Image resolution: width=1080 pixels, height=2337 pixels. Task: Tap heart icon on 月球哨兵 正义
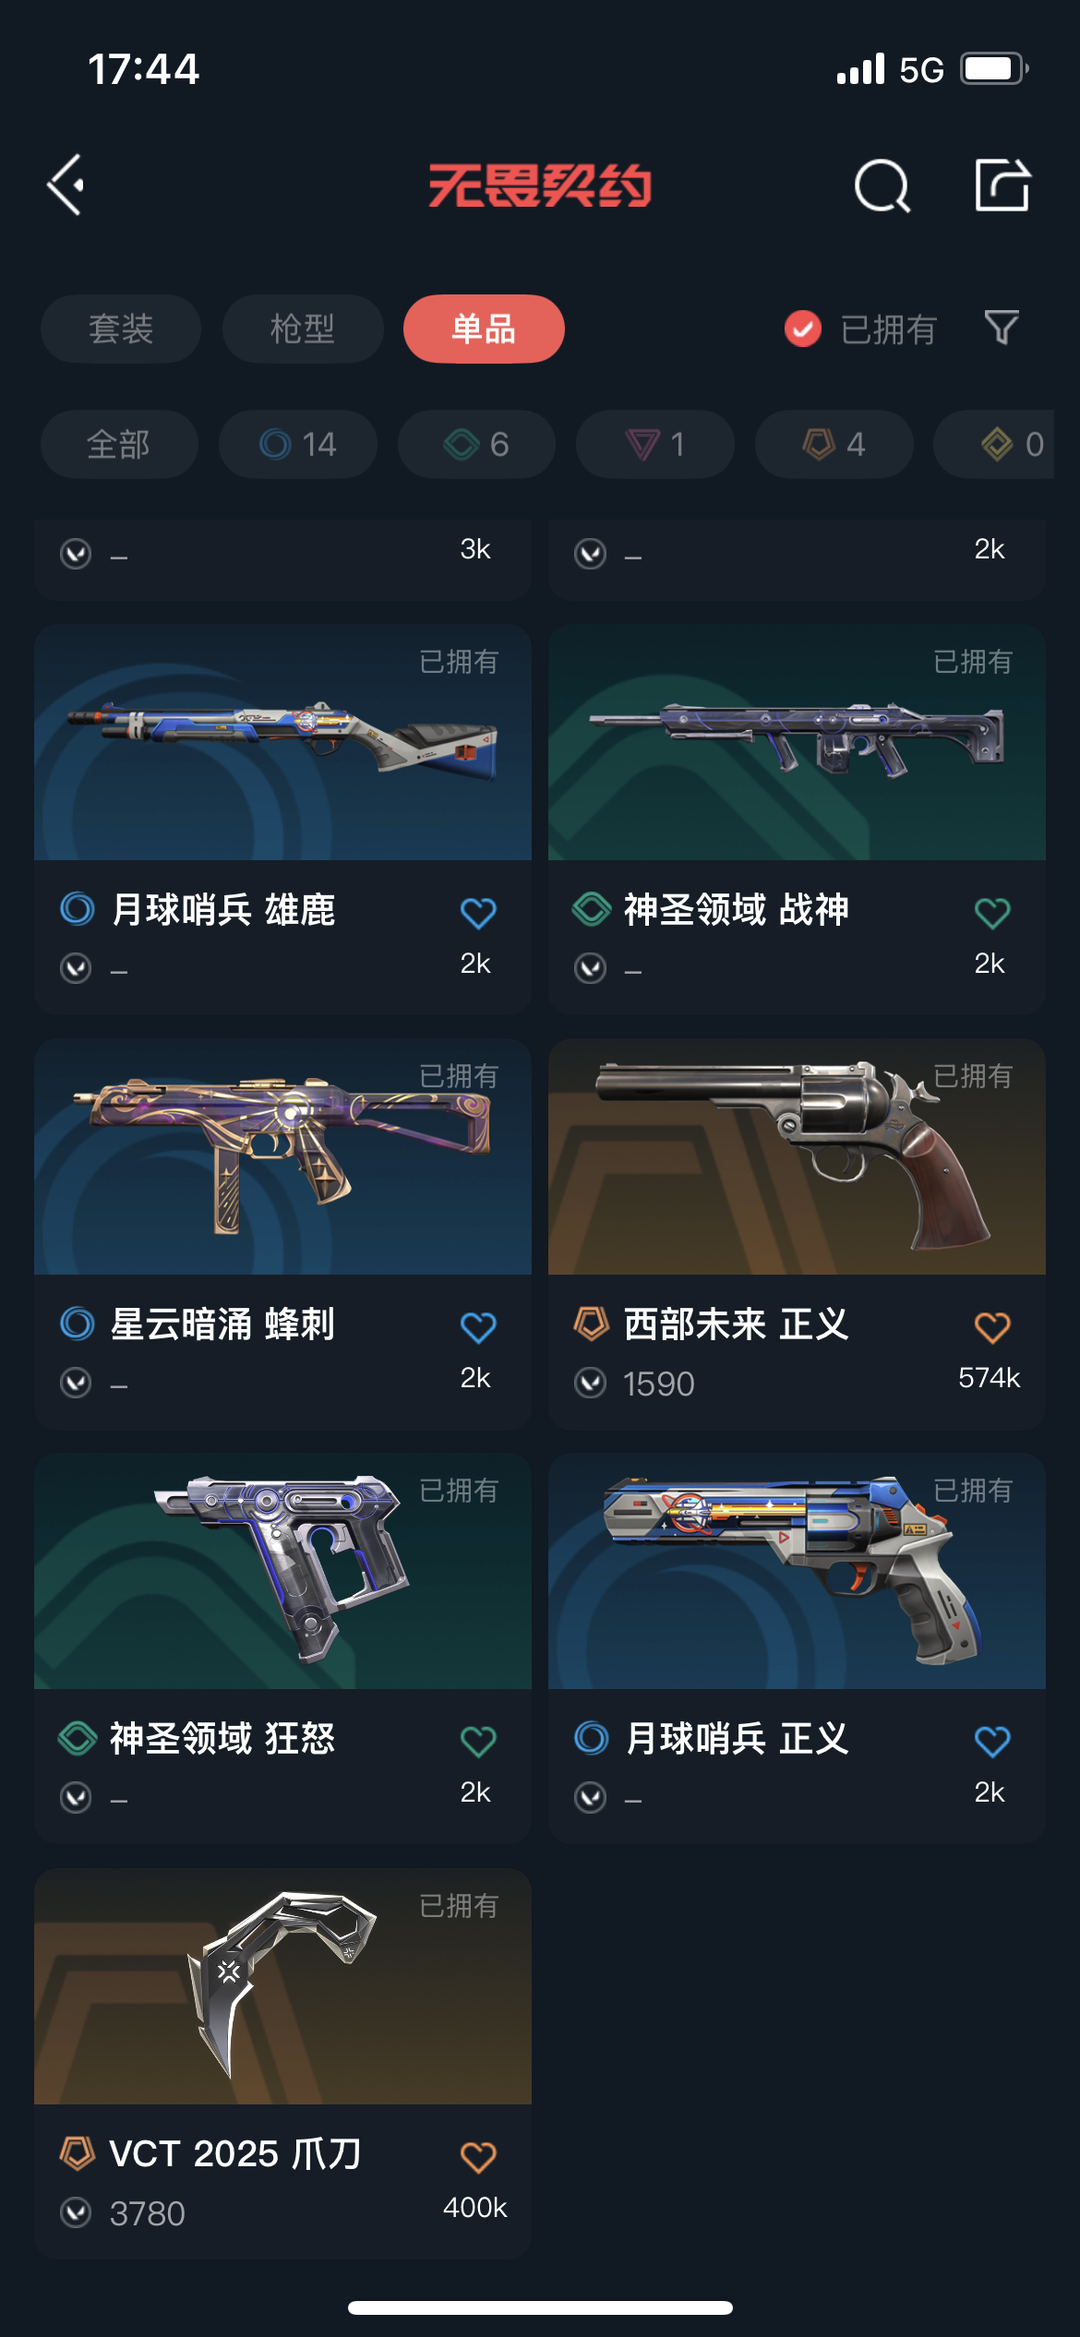992,1741
